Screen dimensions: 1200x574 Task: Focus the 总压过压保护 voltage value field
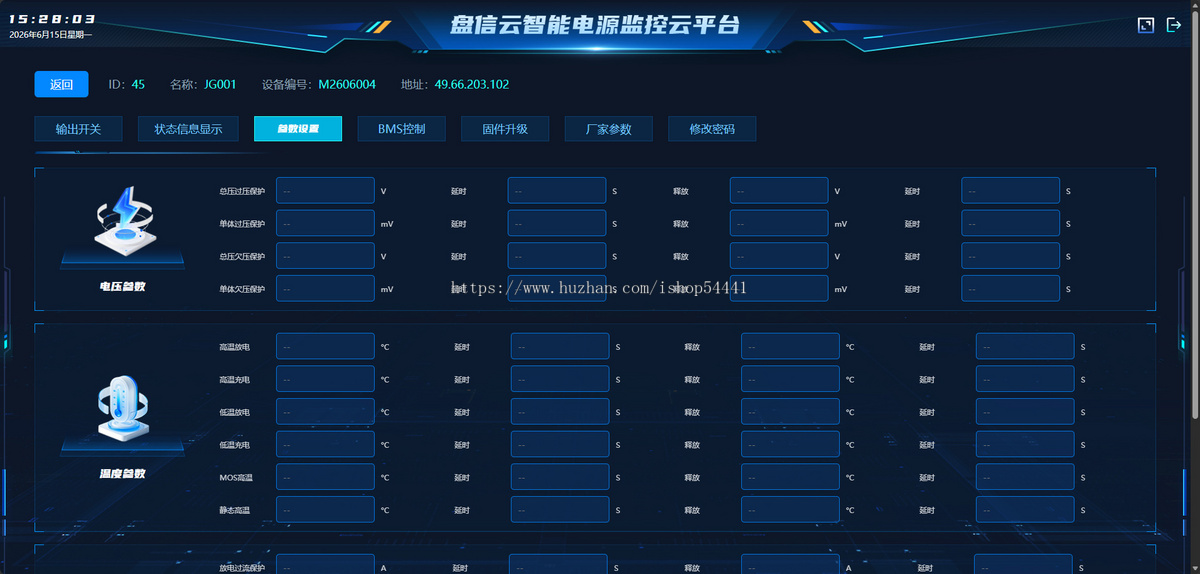(325, 190)
